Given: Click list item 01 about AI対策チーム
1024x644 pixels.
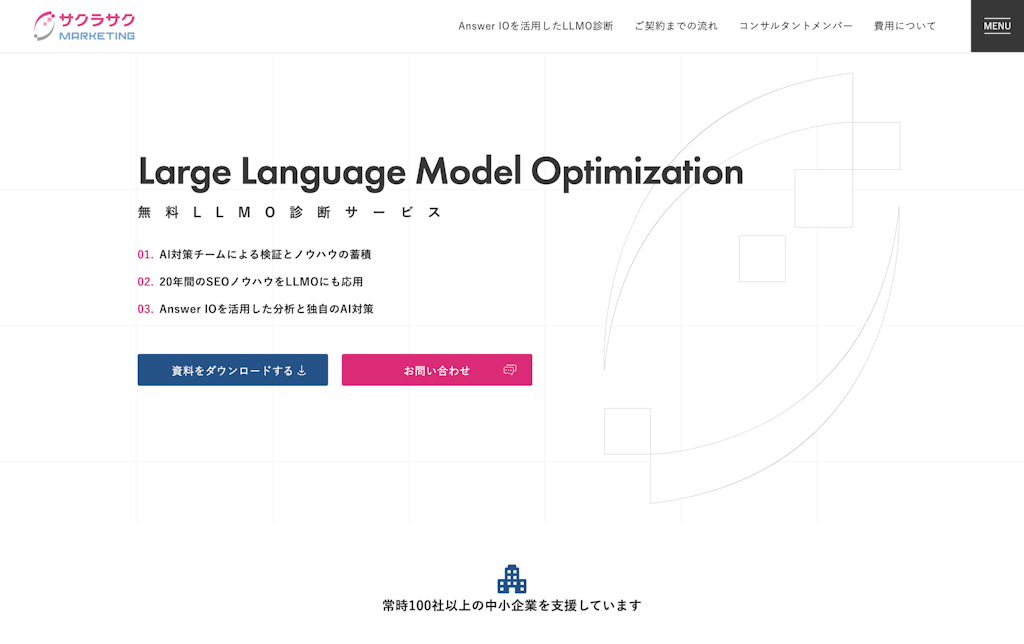Looking at the screenshot, I should (x=253, y=254).
